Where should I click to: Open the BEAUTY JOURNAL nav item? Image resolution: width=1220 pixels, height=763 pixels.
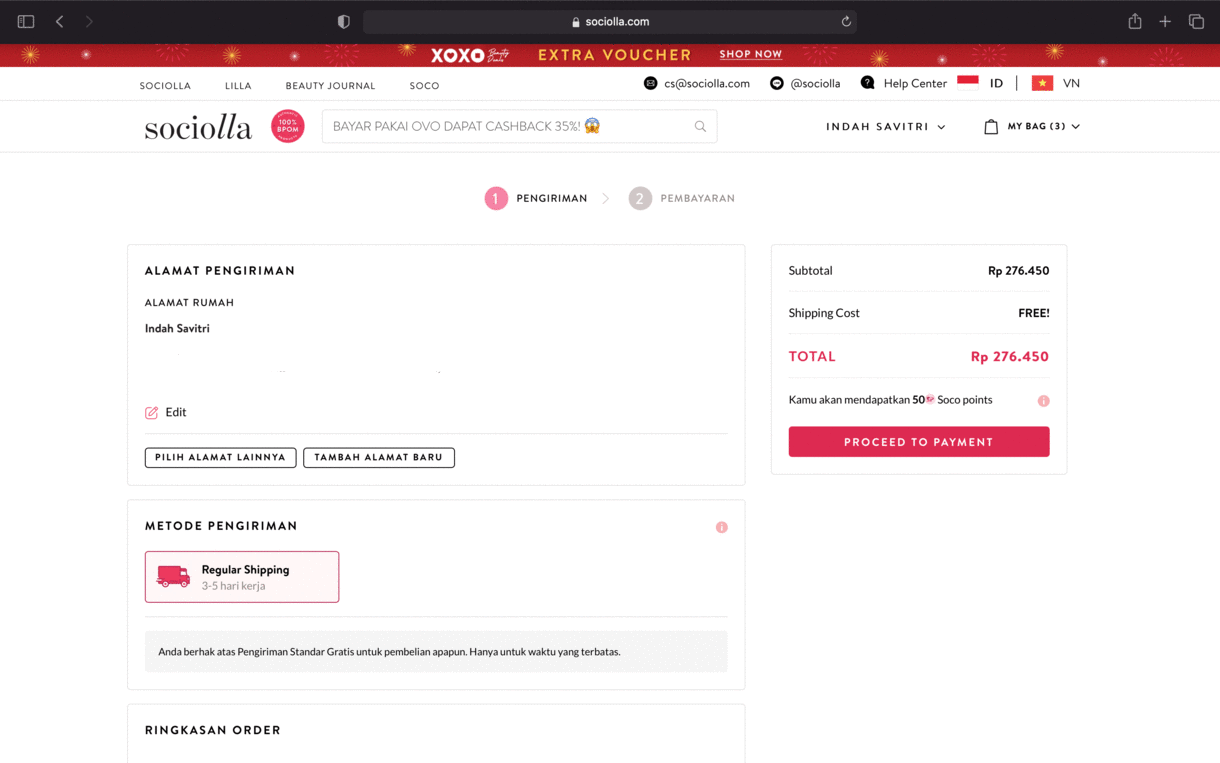tap(330, 86)
